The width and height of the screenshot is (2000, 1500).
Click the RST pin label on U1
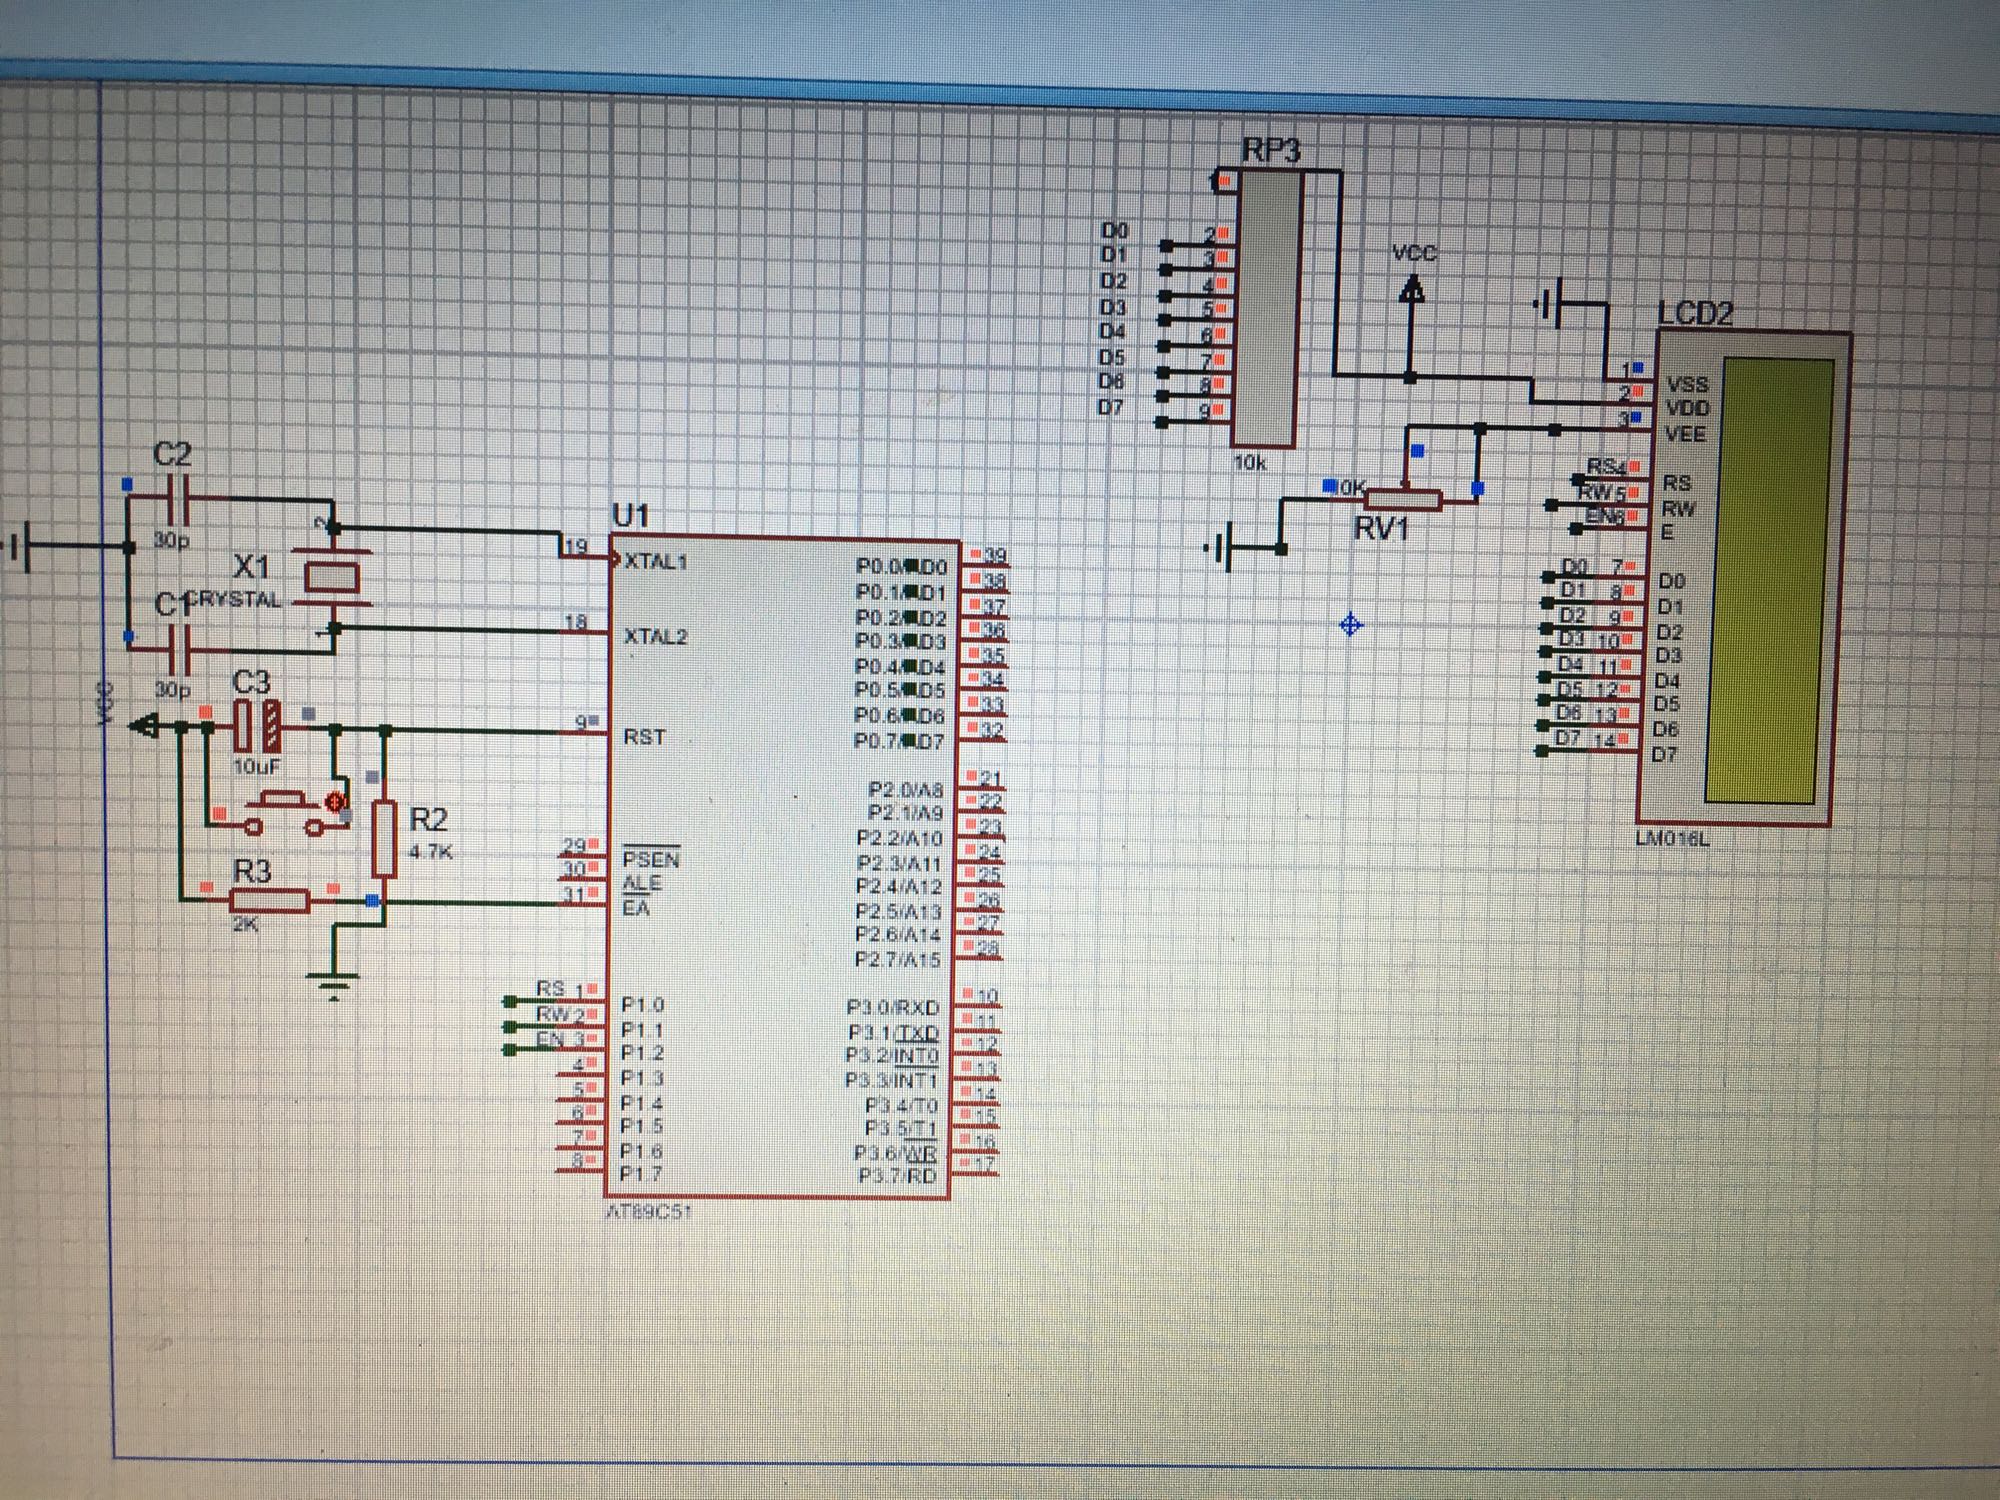click(644, 737)
